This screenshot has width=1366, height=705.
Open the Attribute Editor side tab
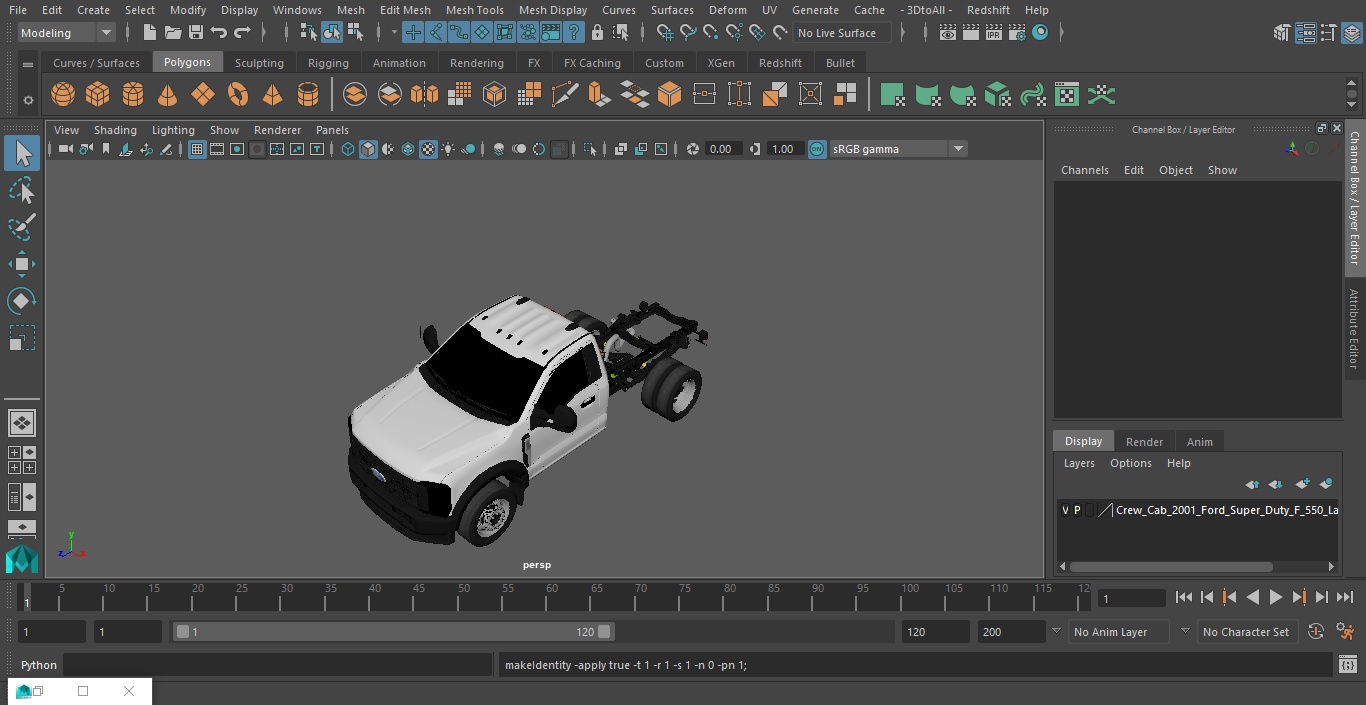tap(1354, 329)
